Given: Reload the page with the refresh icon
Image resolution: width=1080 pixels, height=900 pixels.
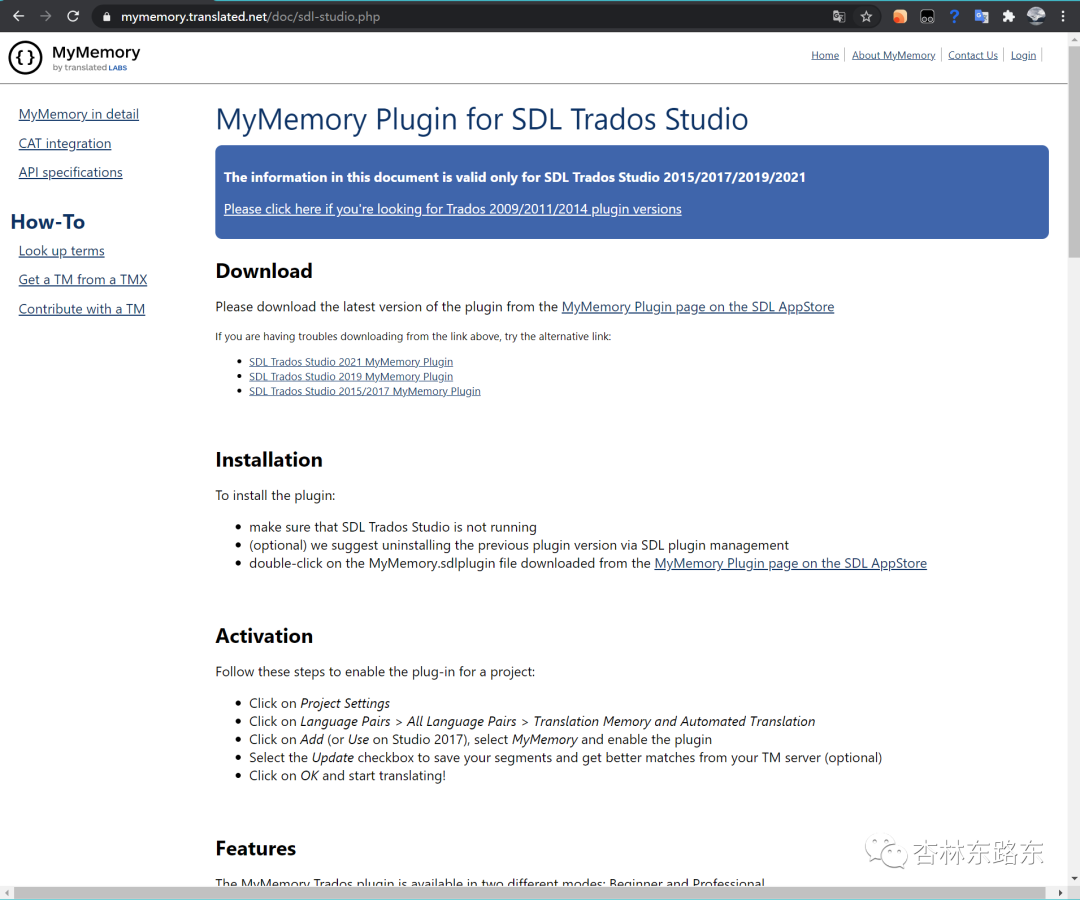Looking at the screenshot, I should (72, 16).
